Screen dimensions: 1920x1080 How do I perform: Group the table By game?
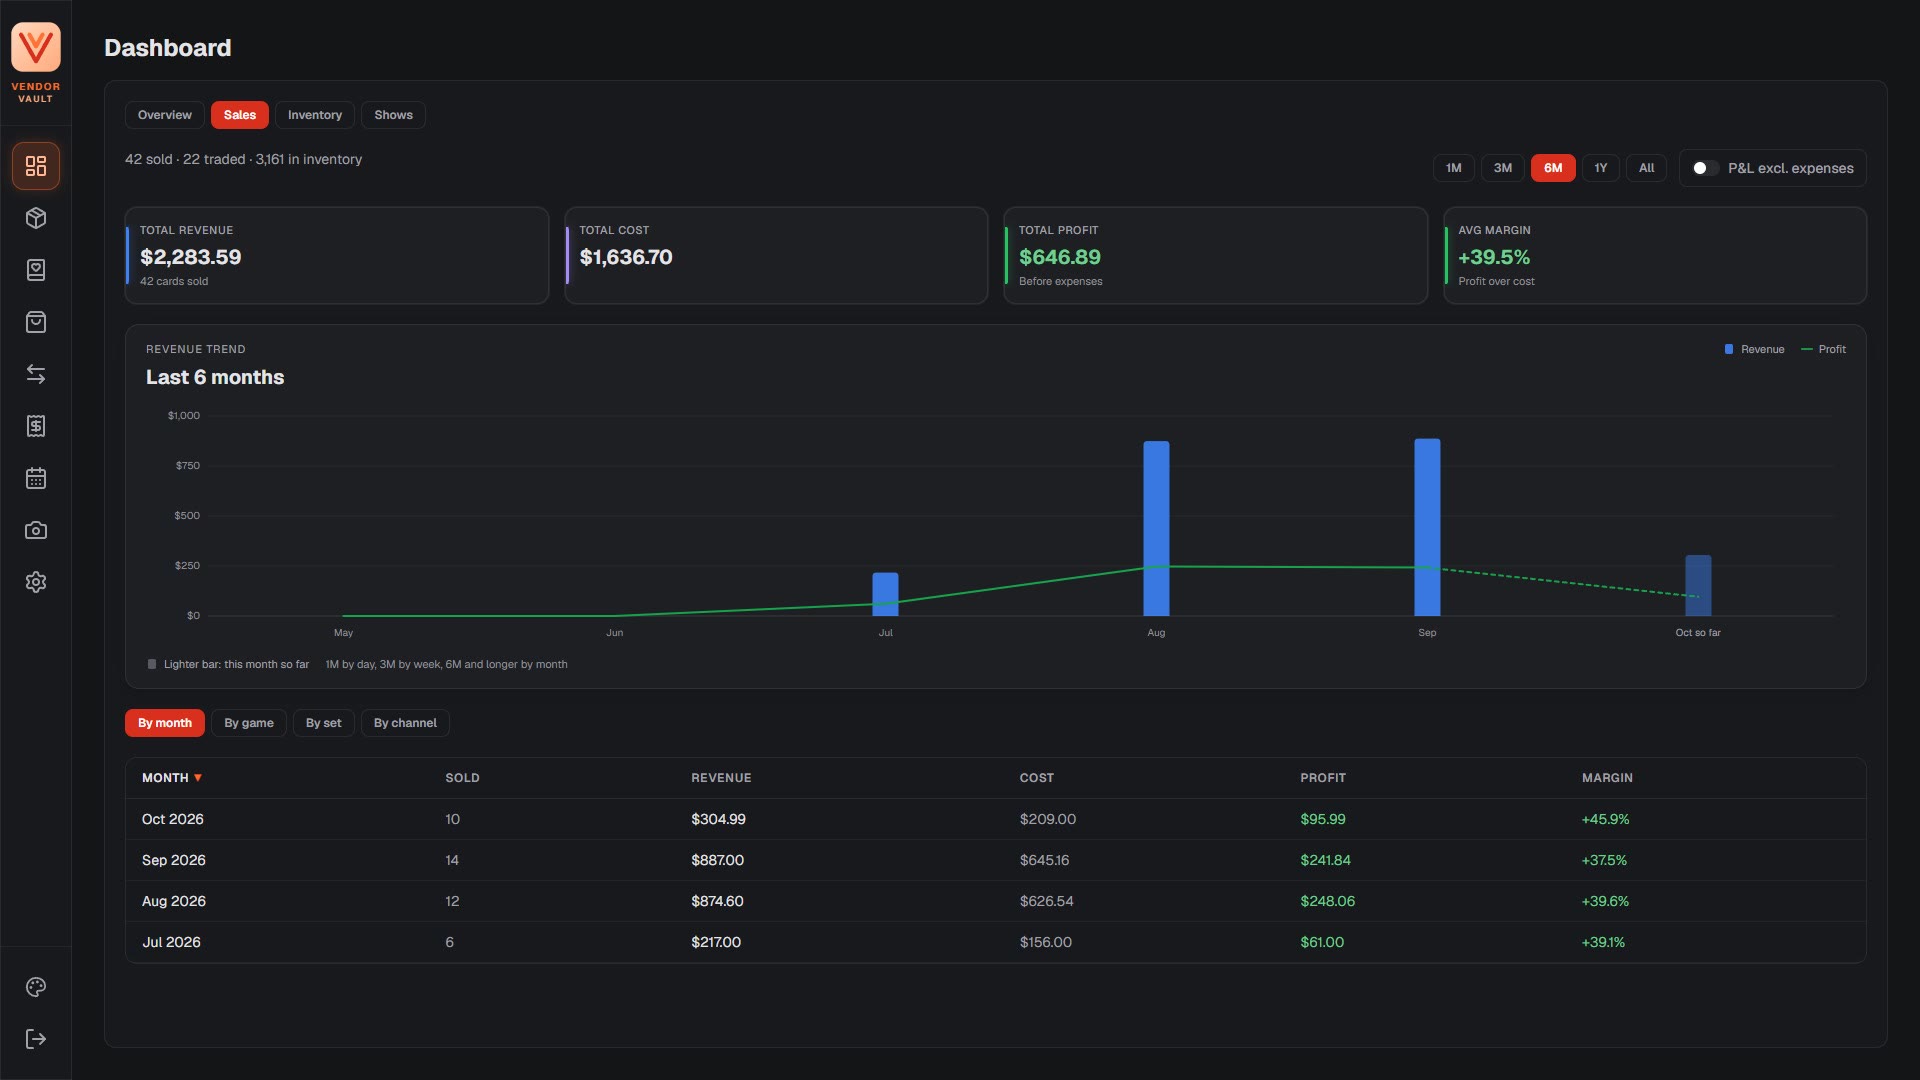click(x=249, y=723)
